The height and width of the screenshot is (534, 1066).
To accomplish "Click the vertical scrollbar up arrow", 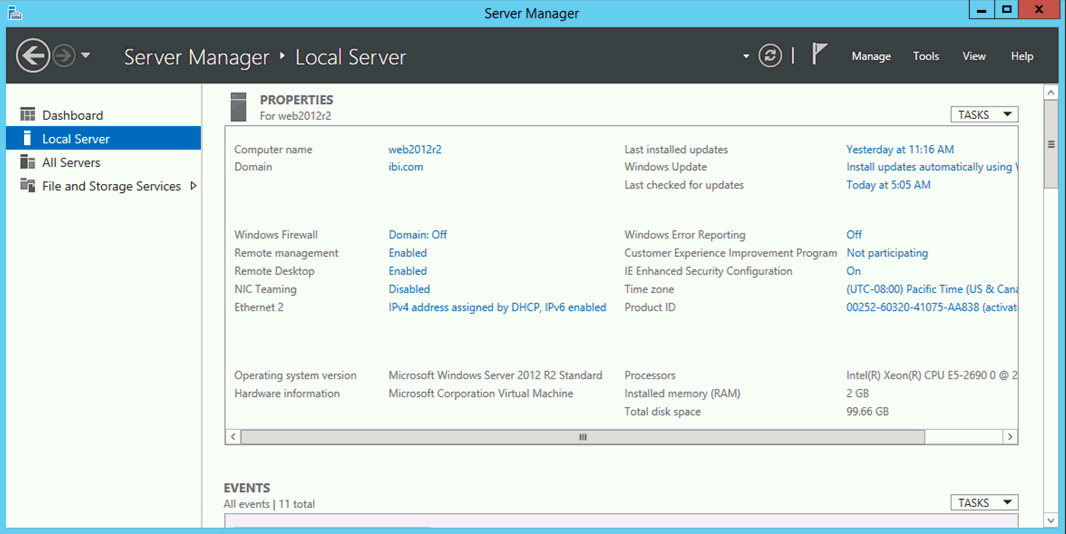I will click(x=1051, y=92).
